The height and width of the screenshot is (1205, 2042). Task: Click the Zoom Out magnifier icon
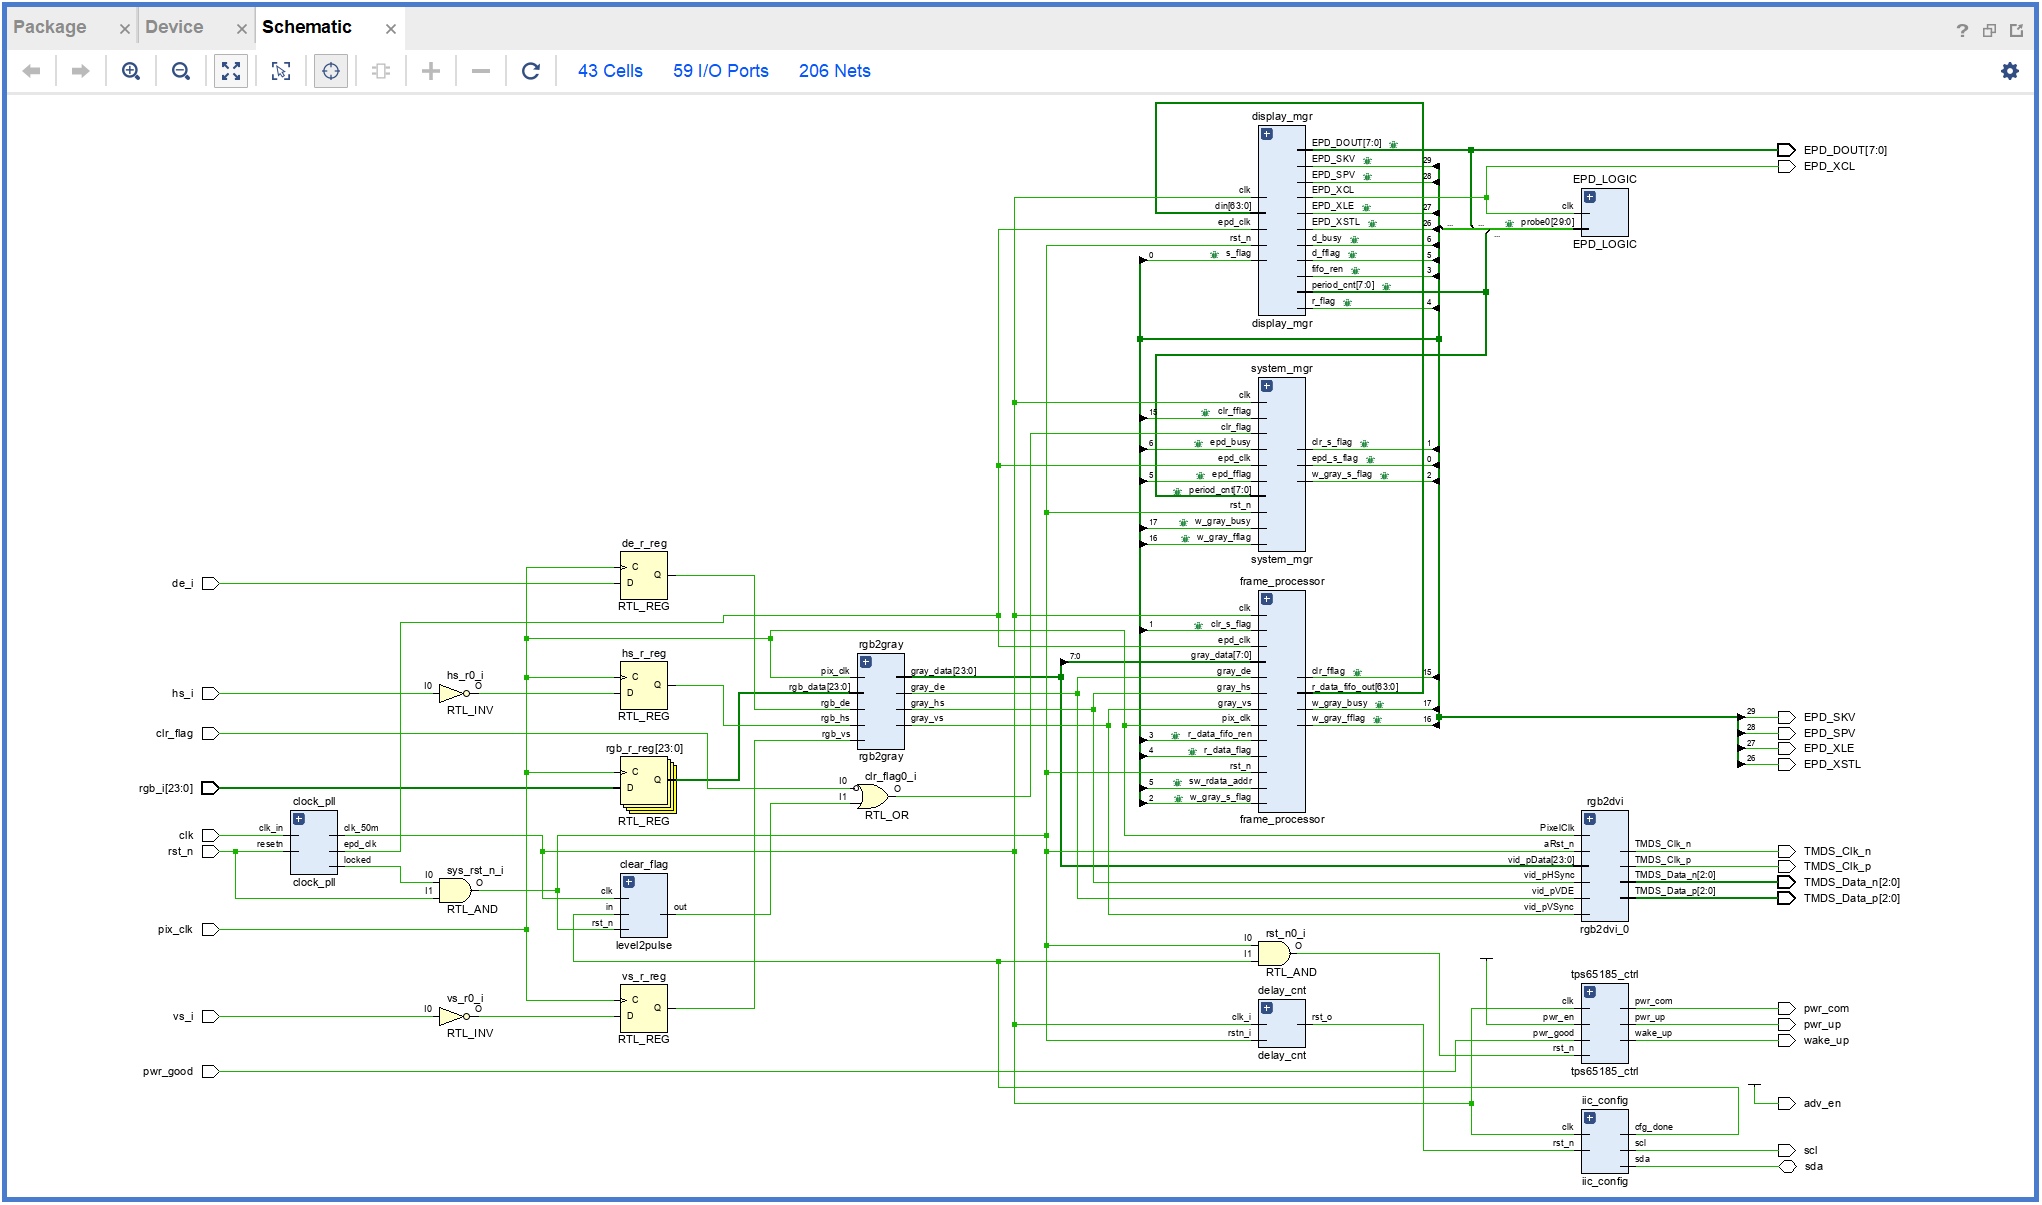tap(181, 71)
